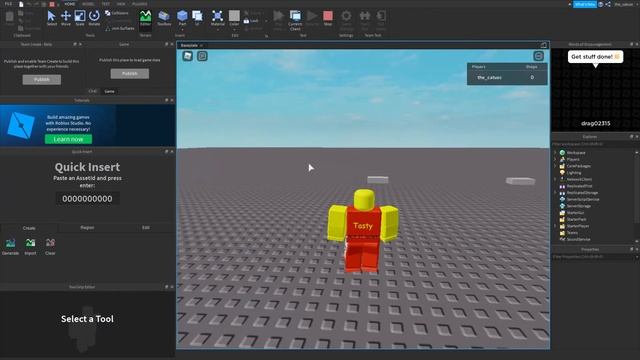Viewport: 640px width, 360px height.
Task: Expand the ReplicatedStorage node
Action: [555, 193]
